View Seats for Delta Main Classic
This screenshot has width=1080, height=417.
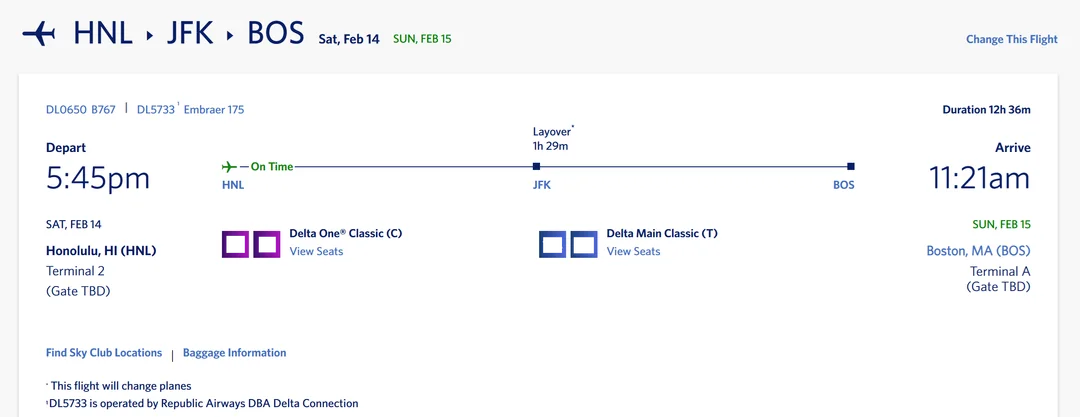coord(633,252)
